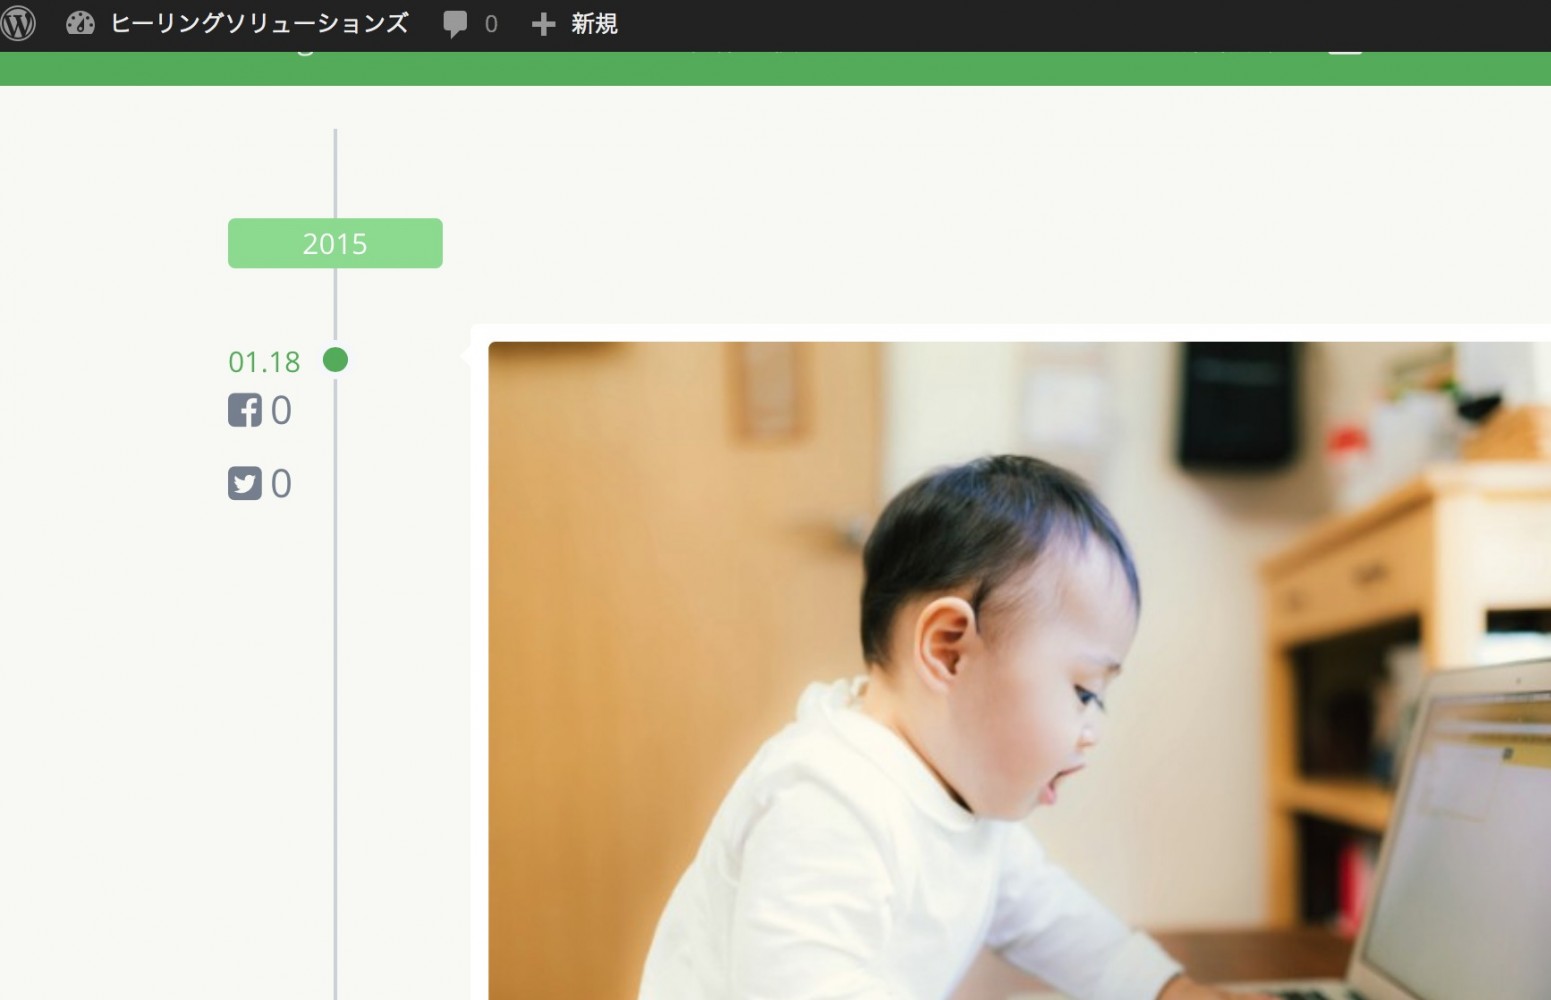
Task: Click the Facebook share count 0
Action: pyautogui.click(x=281, y=410)
